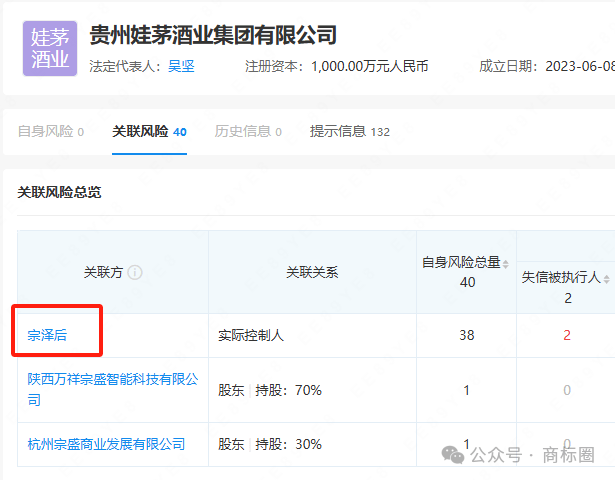Viewport: 615px width, 480px height.
Task: Click the 关联风险总览 section heading
Action: pyautogui.click(x=59, y=191)
